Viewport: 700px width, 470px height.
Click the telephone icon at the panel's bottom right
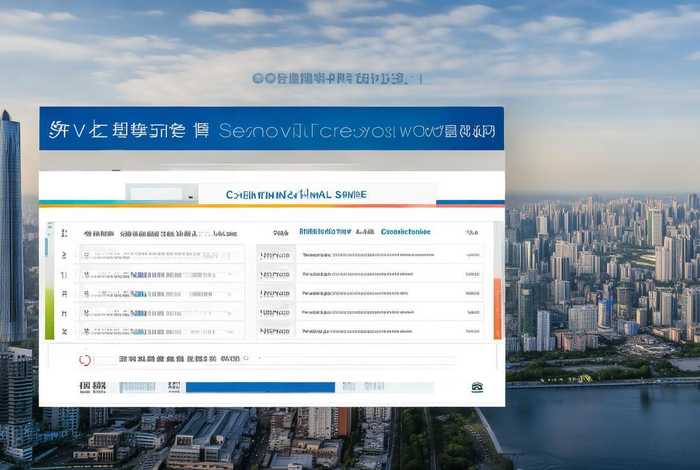477,387
